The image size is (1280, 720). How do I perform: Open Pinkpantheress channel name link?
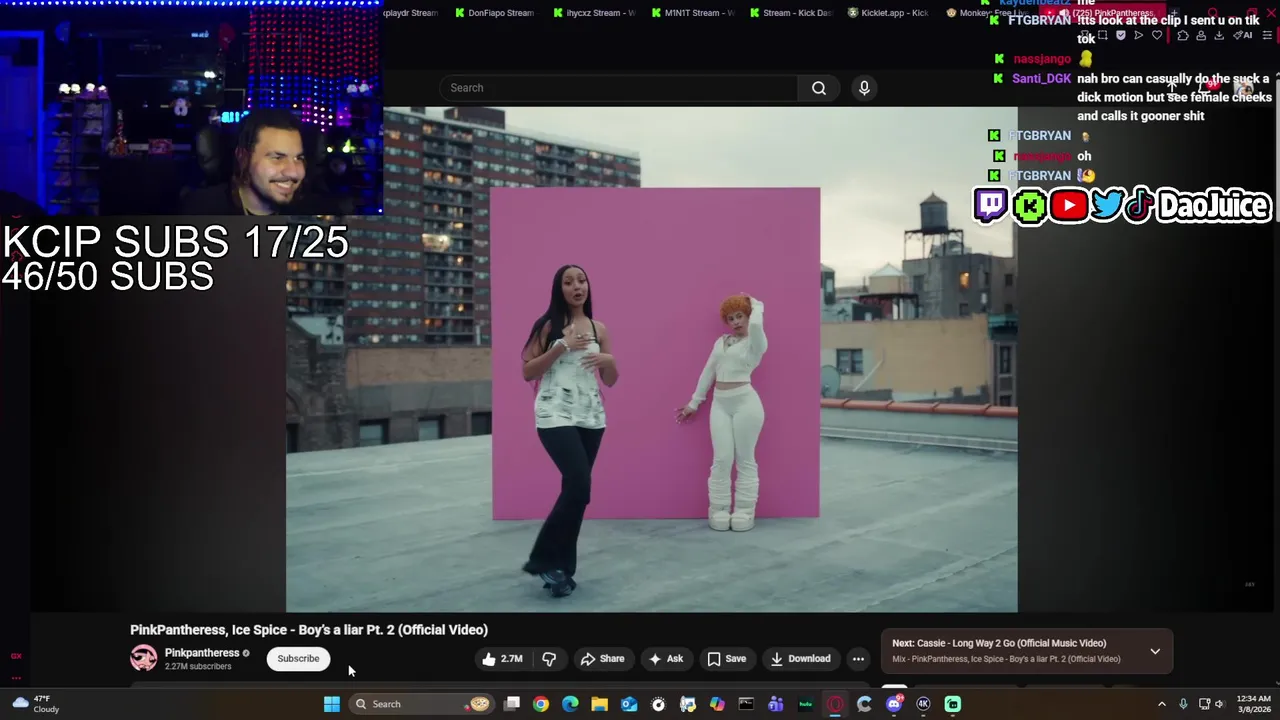[202, 653]
